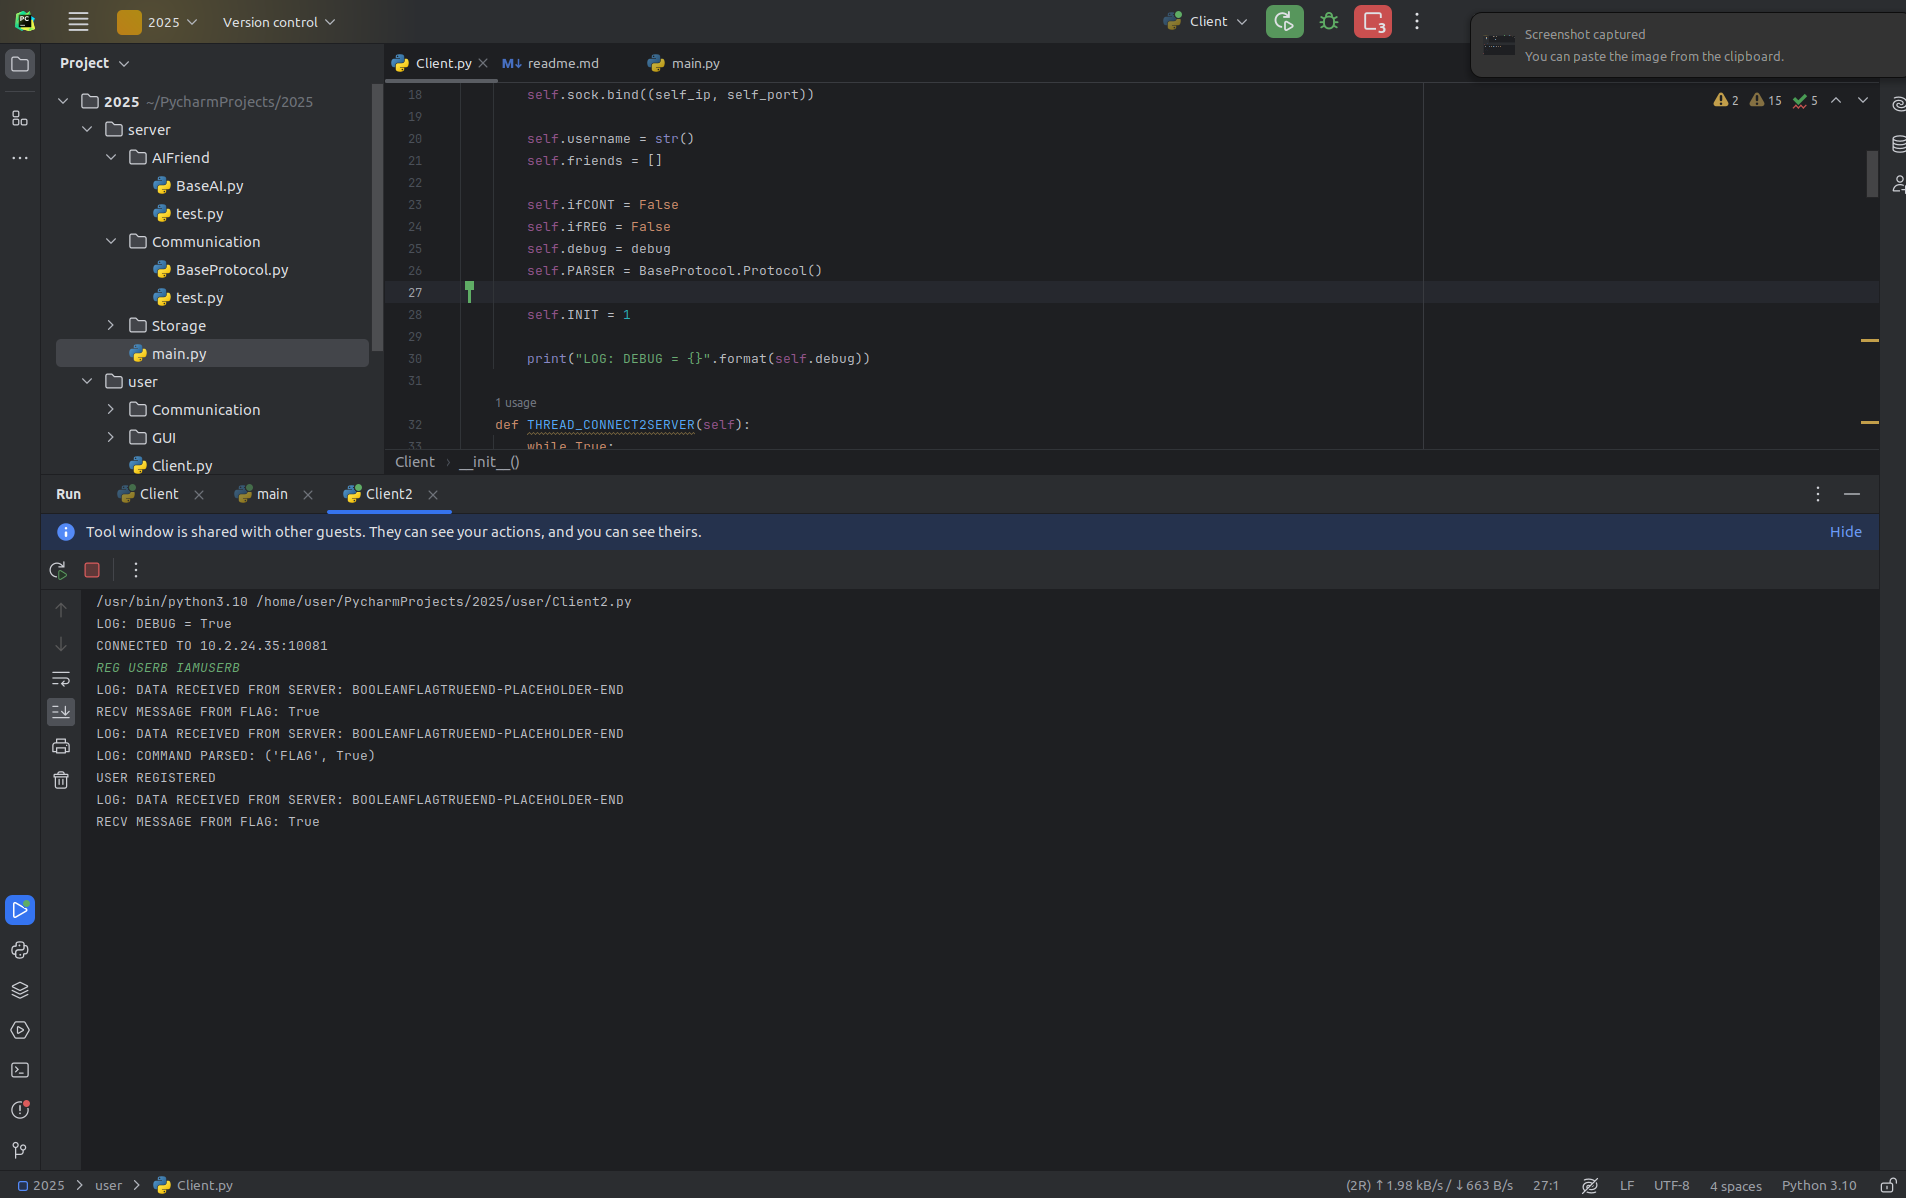Open the Terminal tool window
This screenshot has width=1906, height=1198.
pos(20,1070)
